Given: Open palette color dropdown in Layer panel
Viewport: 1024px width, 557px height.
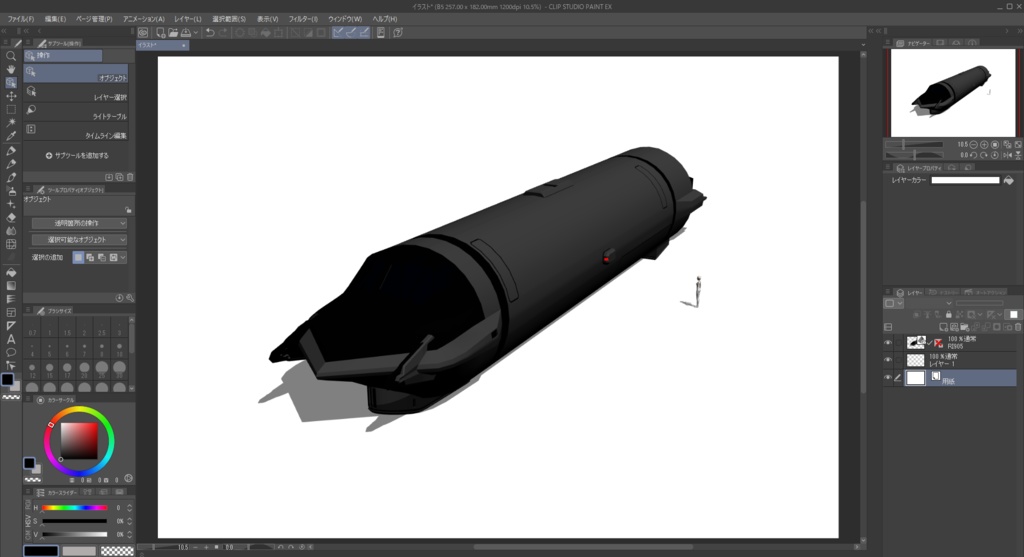Looking at the screenshot, I should point(894,304).
